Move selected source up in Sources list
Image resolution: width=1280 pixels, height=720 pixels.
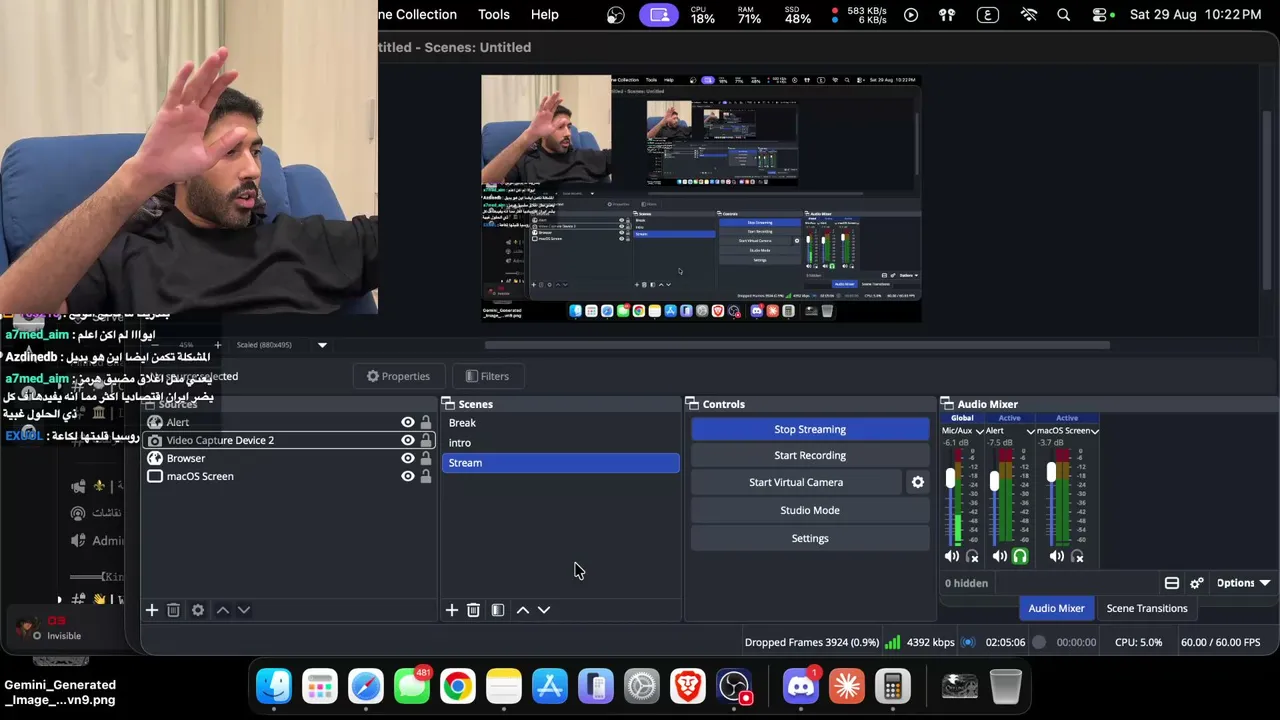(223, 610)
